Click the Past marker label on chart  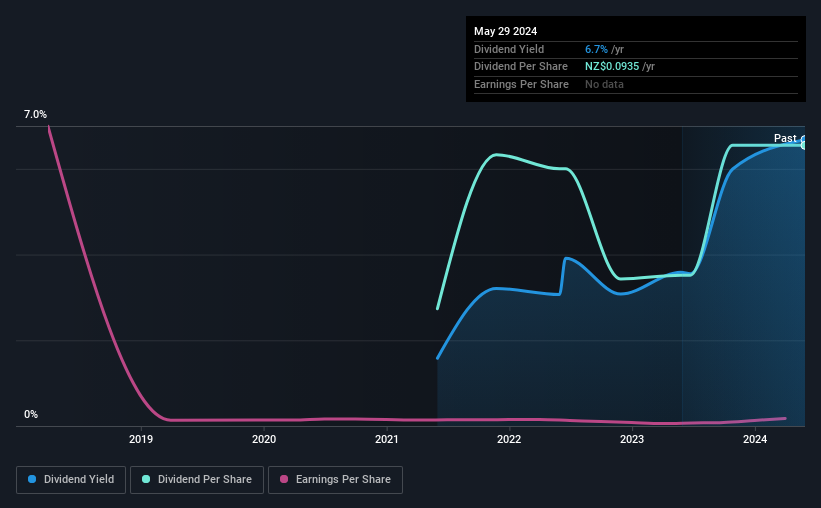pyautogui.click(x=785, y=138)
